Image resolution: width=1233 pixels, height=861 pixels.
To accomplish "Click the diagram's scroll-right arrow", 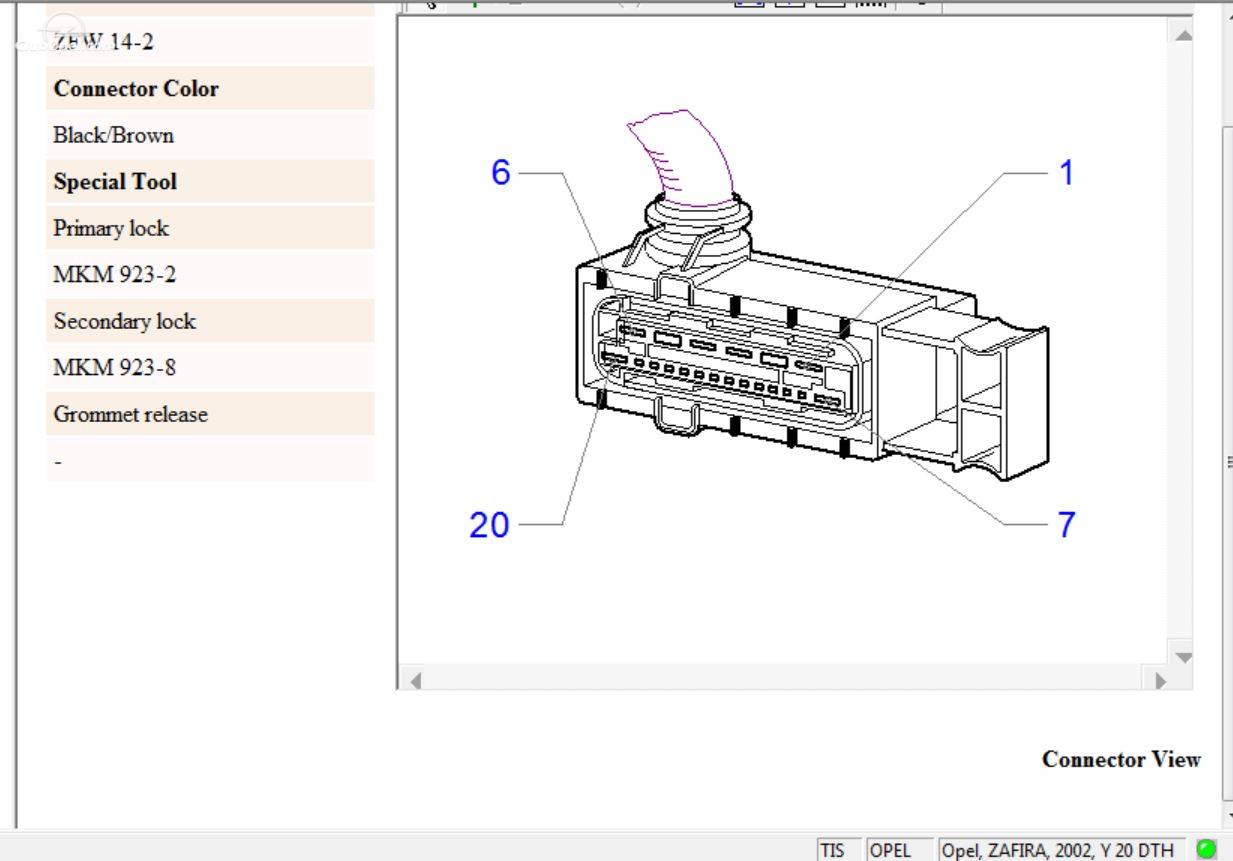I will tap(1160, 680).
